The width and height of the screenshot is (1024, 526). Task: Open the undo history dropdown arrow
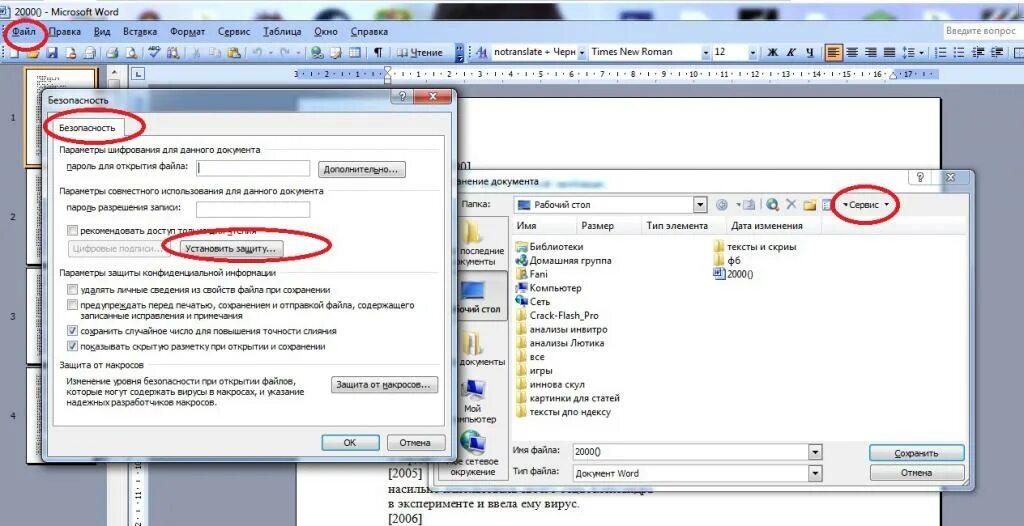coord(270,53)
